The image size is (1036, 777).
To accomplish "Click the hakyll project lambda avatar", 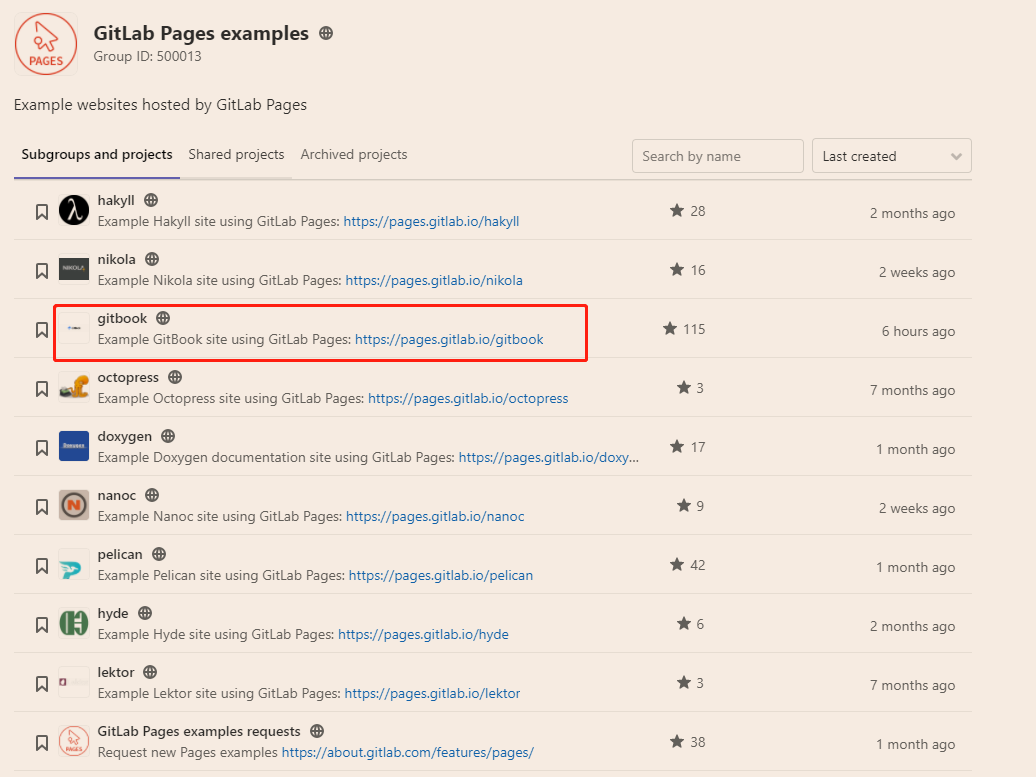I will coord(73,210).
